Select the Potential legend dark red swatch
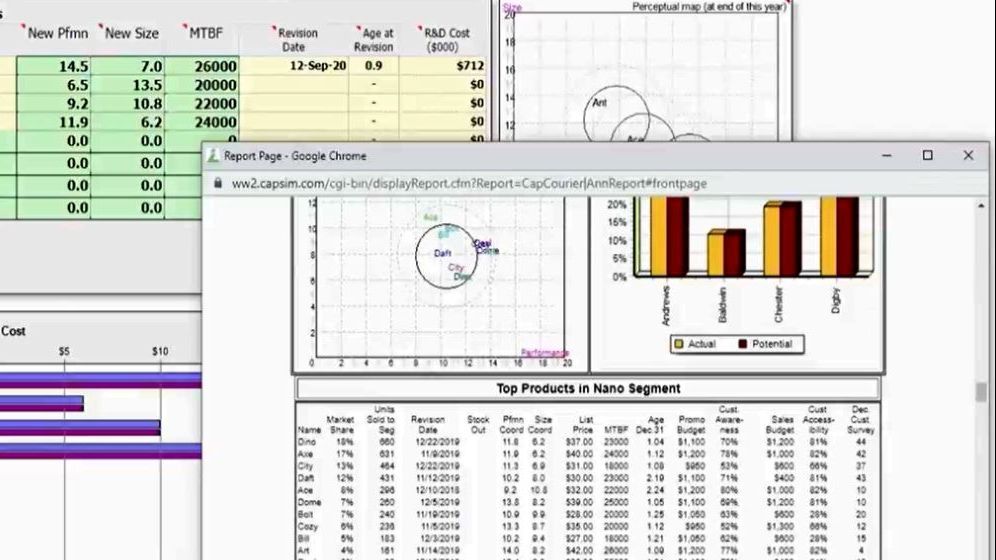Screen dimensions: 996x560 coord(742,344)
